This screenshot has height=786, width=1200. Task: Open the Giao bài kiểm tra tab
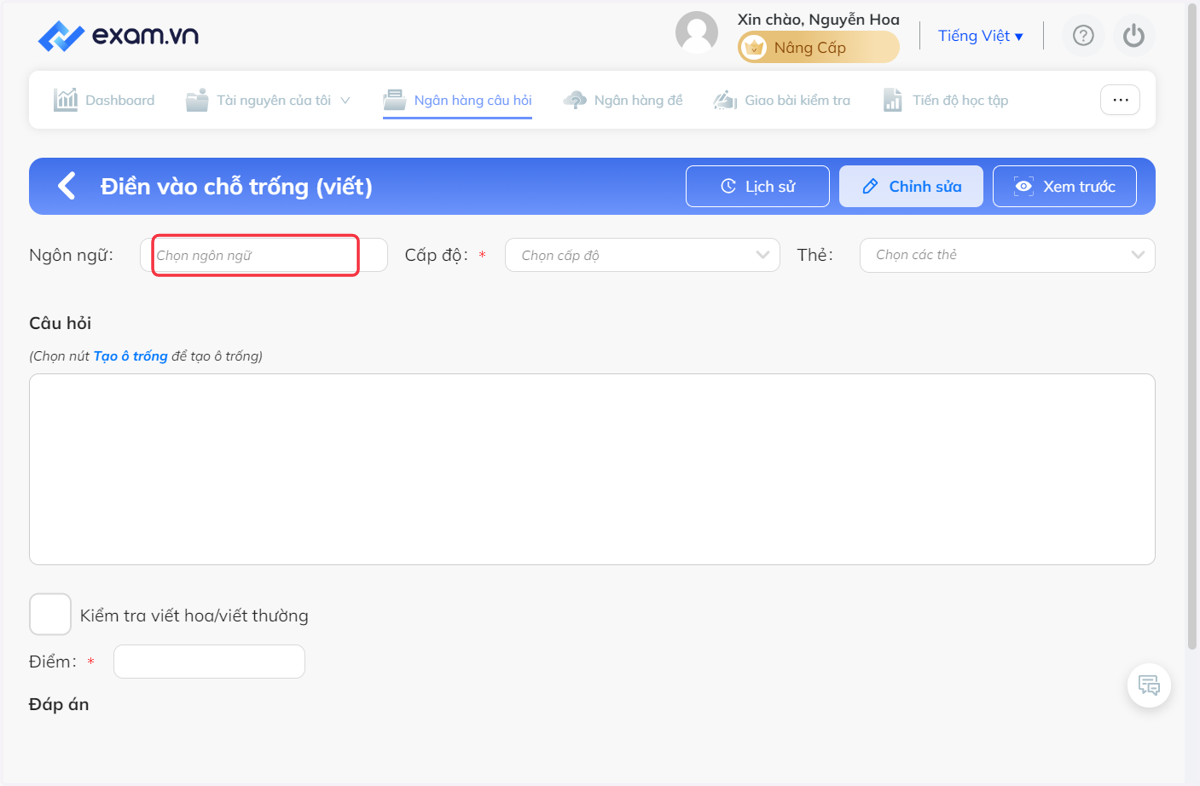click(x=782, y=100)
